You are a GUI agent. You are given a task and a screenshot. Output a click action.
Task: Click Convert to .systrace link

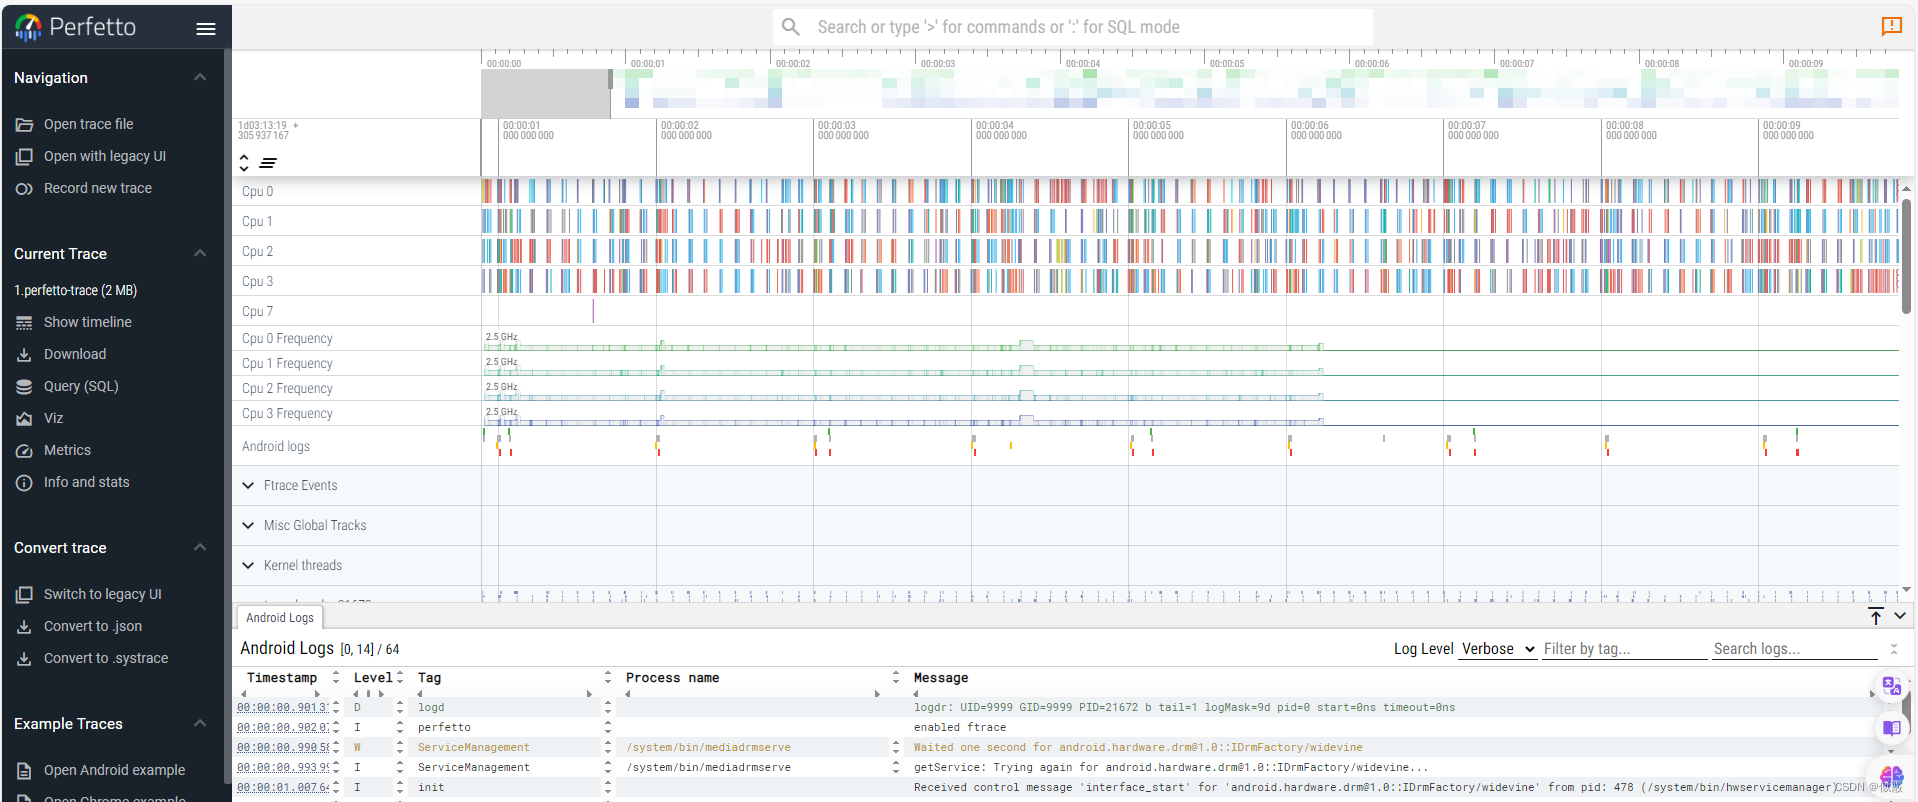(106, 659)
